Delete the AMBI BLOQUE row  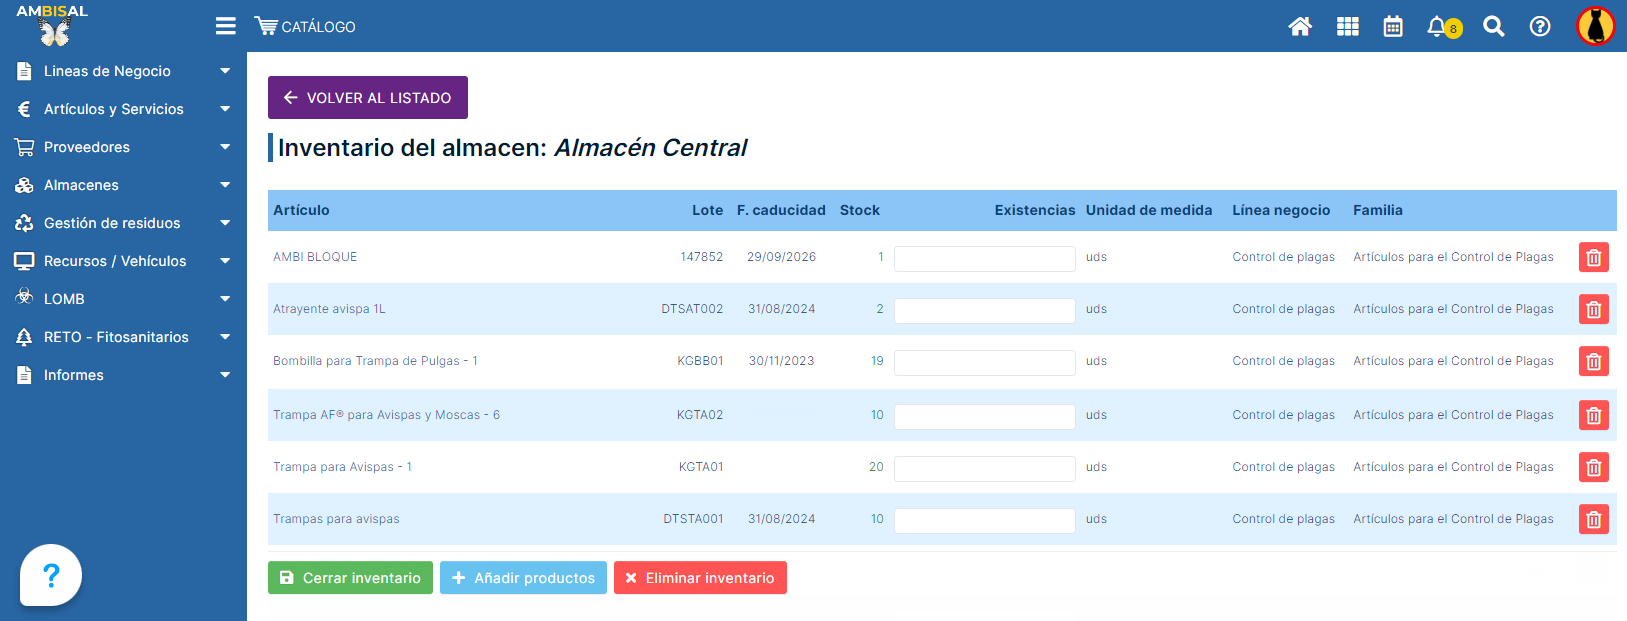(x=1593, y=258)
